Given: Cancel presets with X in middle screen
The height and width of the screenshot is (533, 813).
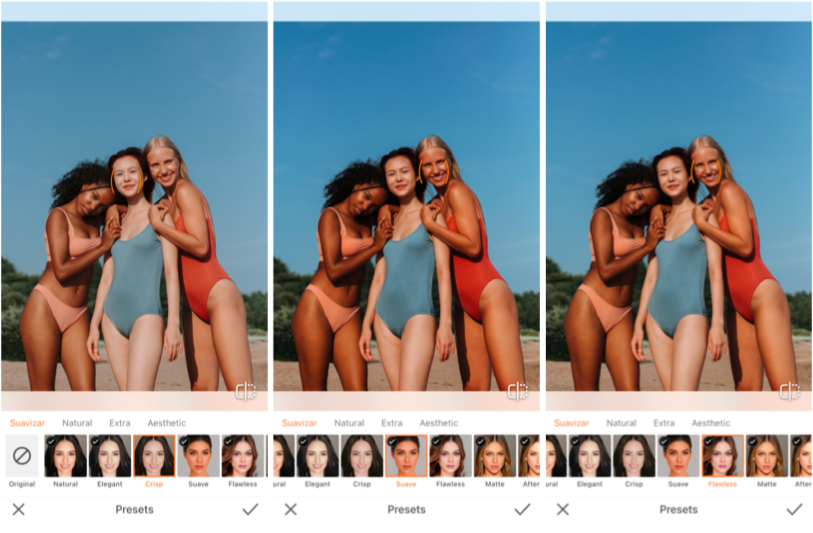Looking at the screenshot, I should (x=291, y=509).
